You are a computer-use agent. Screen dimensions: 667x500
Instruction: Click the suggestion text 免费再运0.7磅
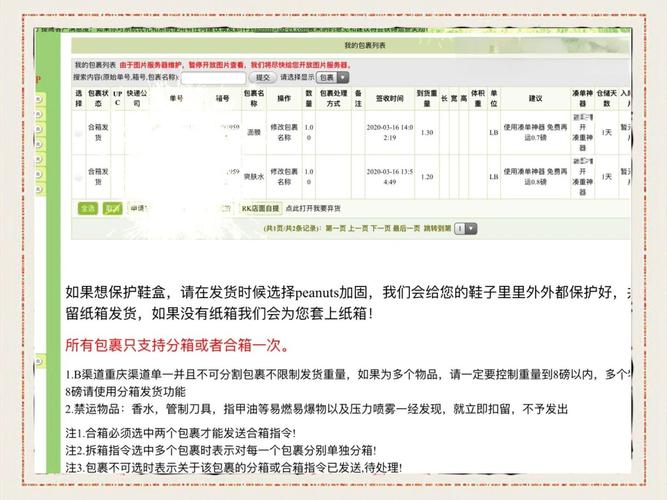coord(536,132)
